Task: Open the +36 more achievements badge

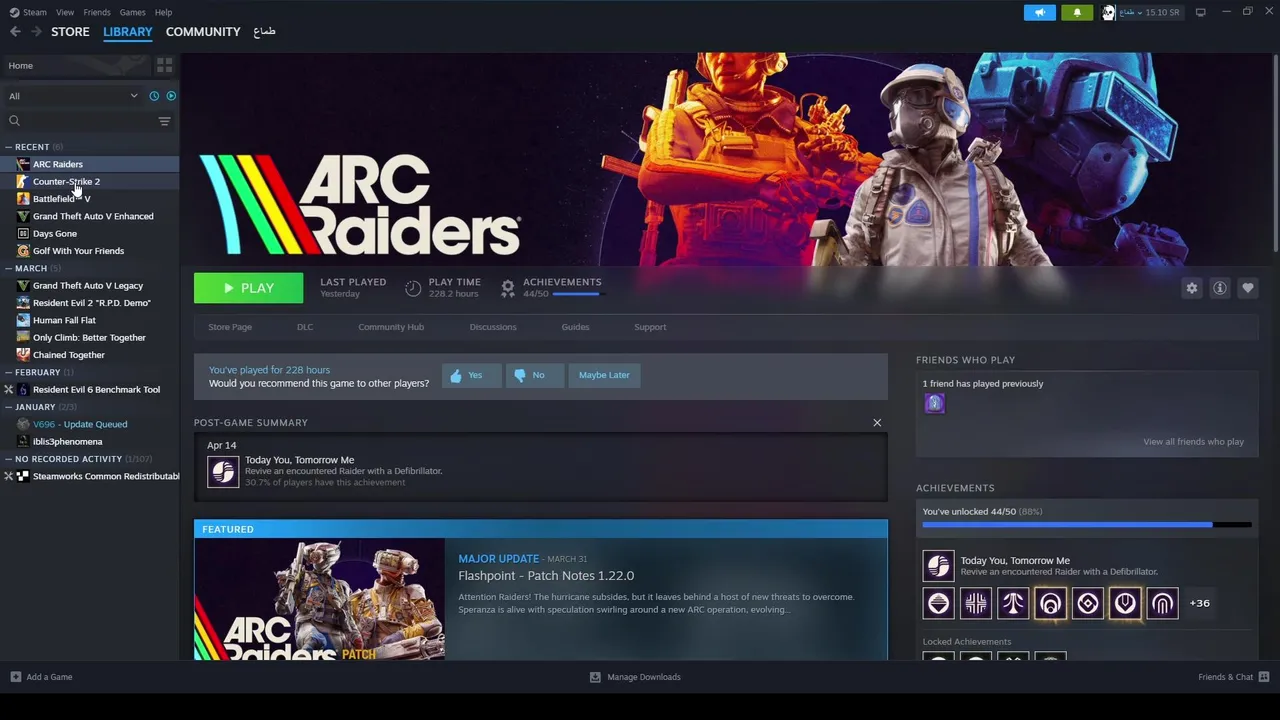Action: 1200,603
